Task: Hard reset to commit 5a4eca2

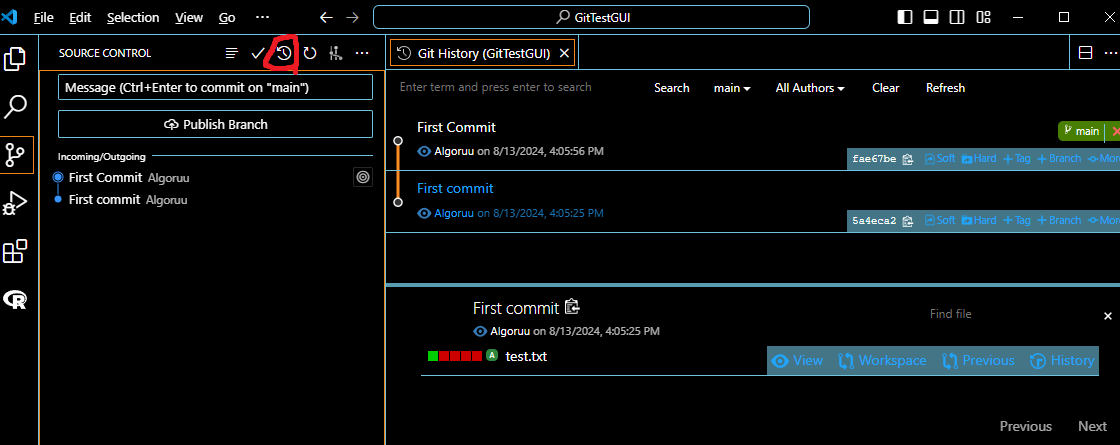Action: tap(979, 220)
